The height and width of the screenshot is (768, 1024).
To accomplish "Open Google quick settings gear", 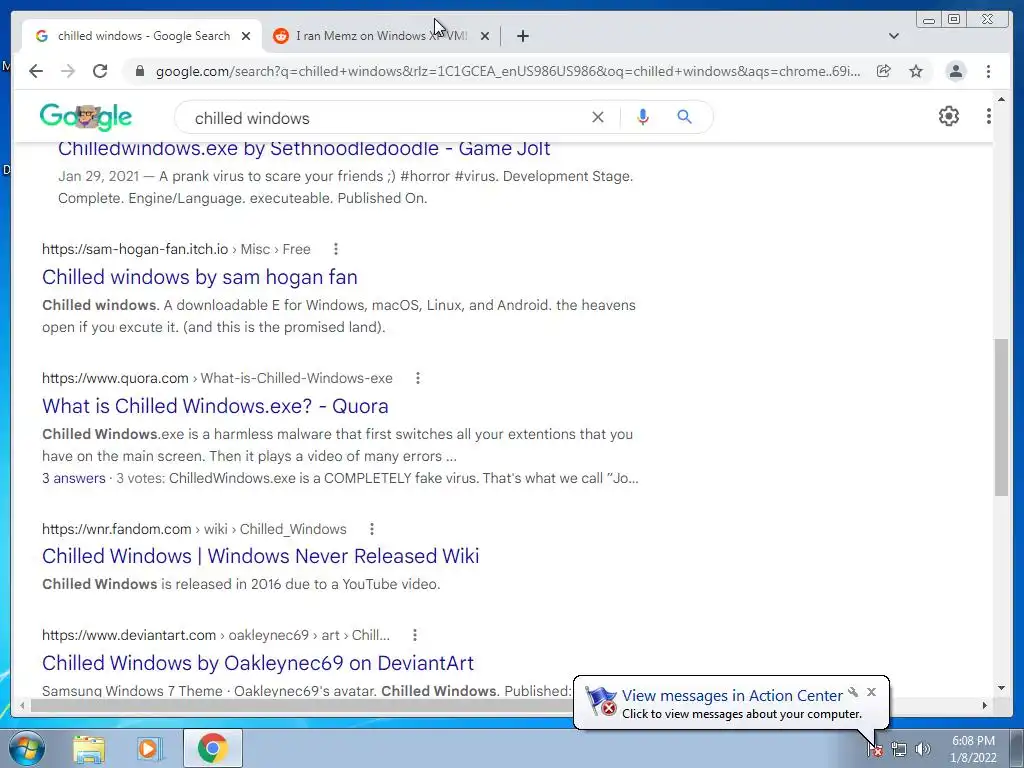I will pos(949,116).
